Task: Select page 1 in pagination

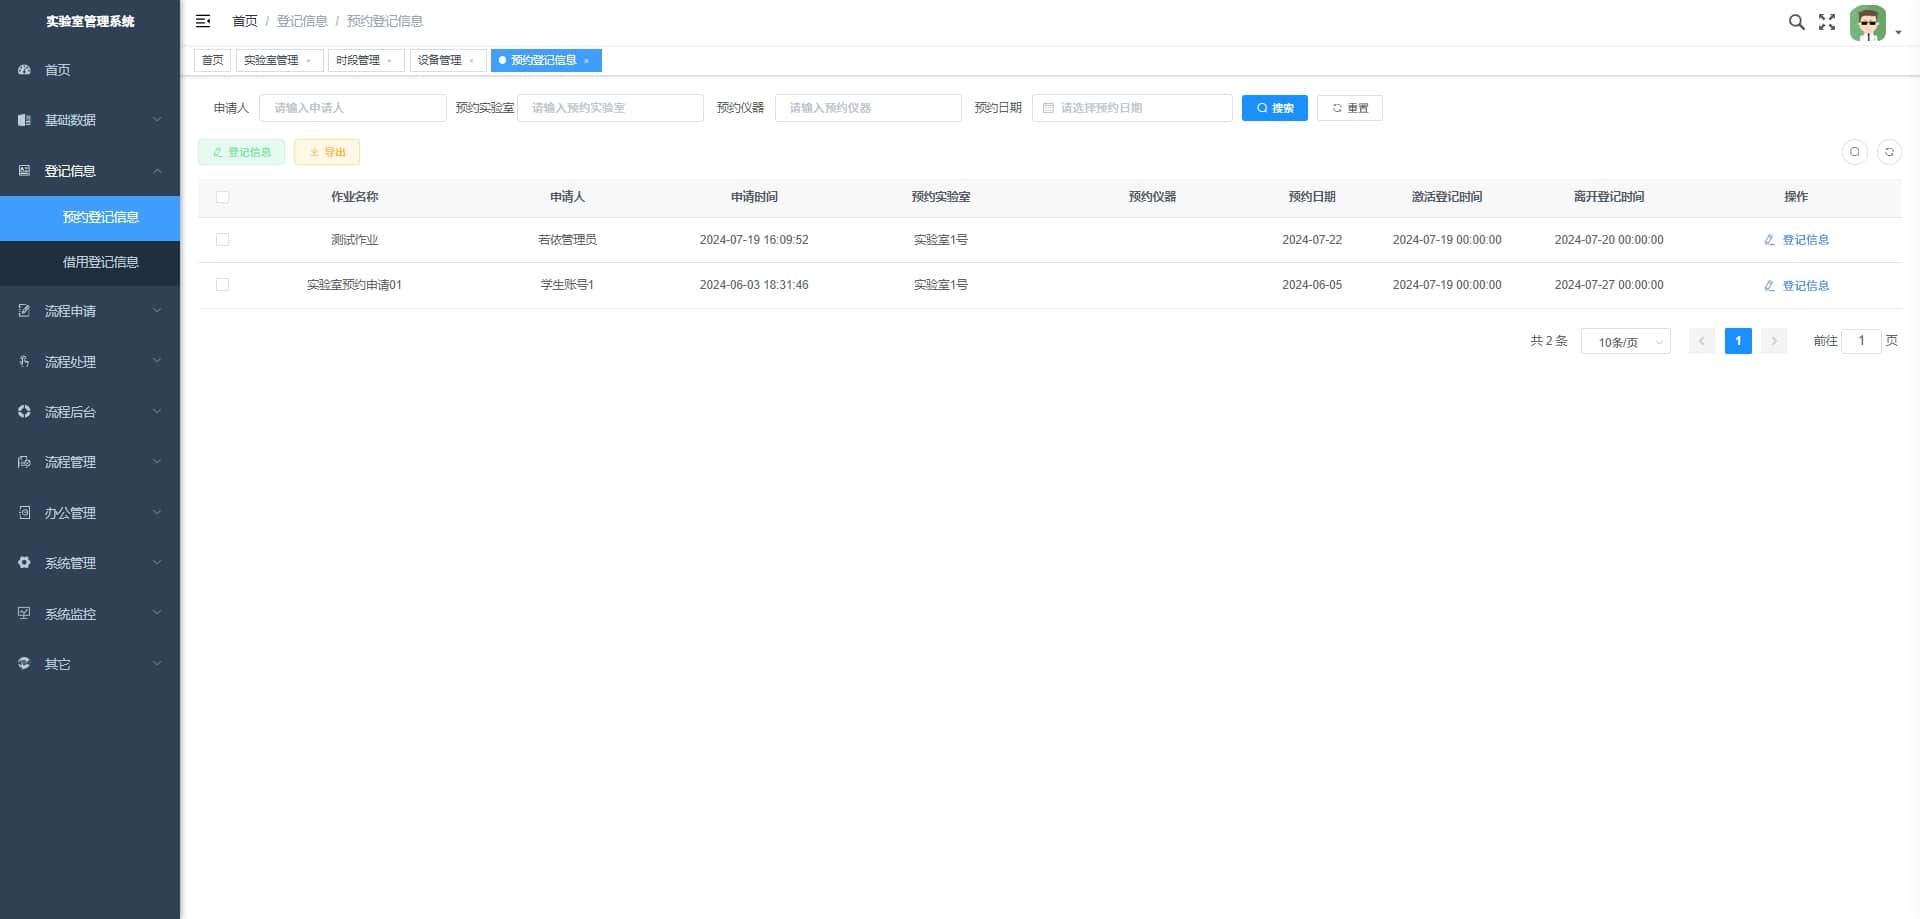Action: [1738, 341]
